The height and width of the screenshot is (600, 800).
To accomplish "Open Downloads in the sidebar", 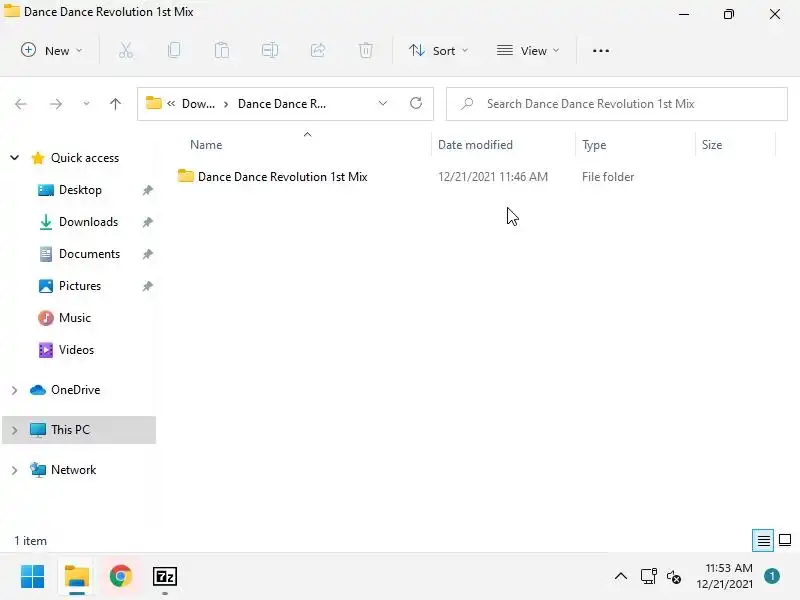I will 88,222.
